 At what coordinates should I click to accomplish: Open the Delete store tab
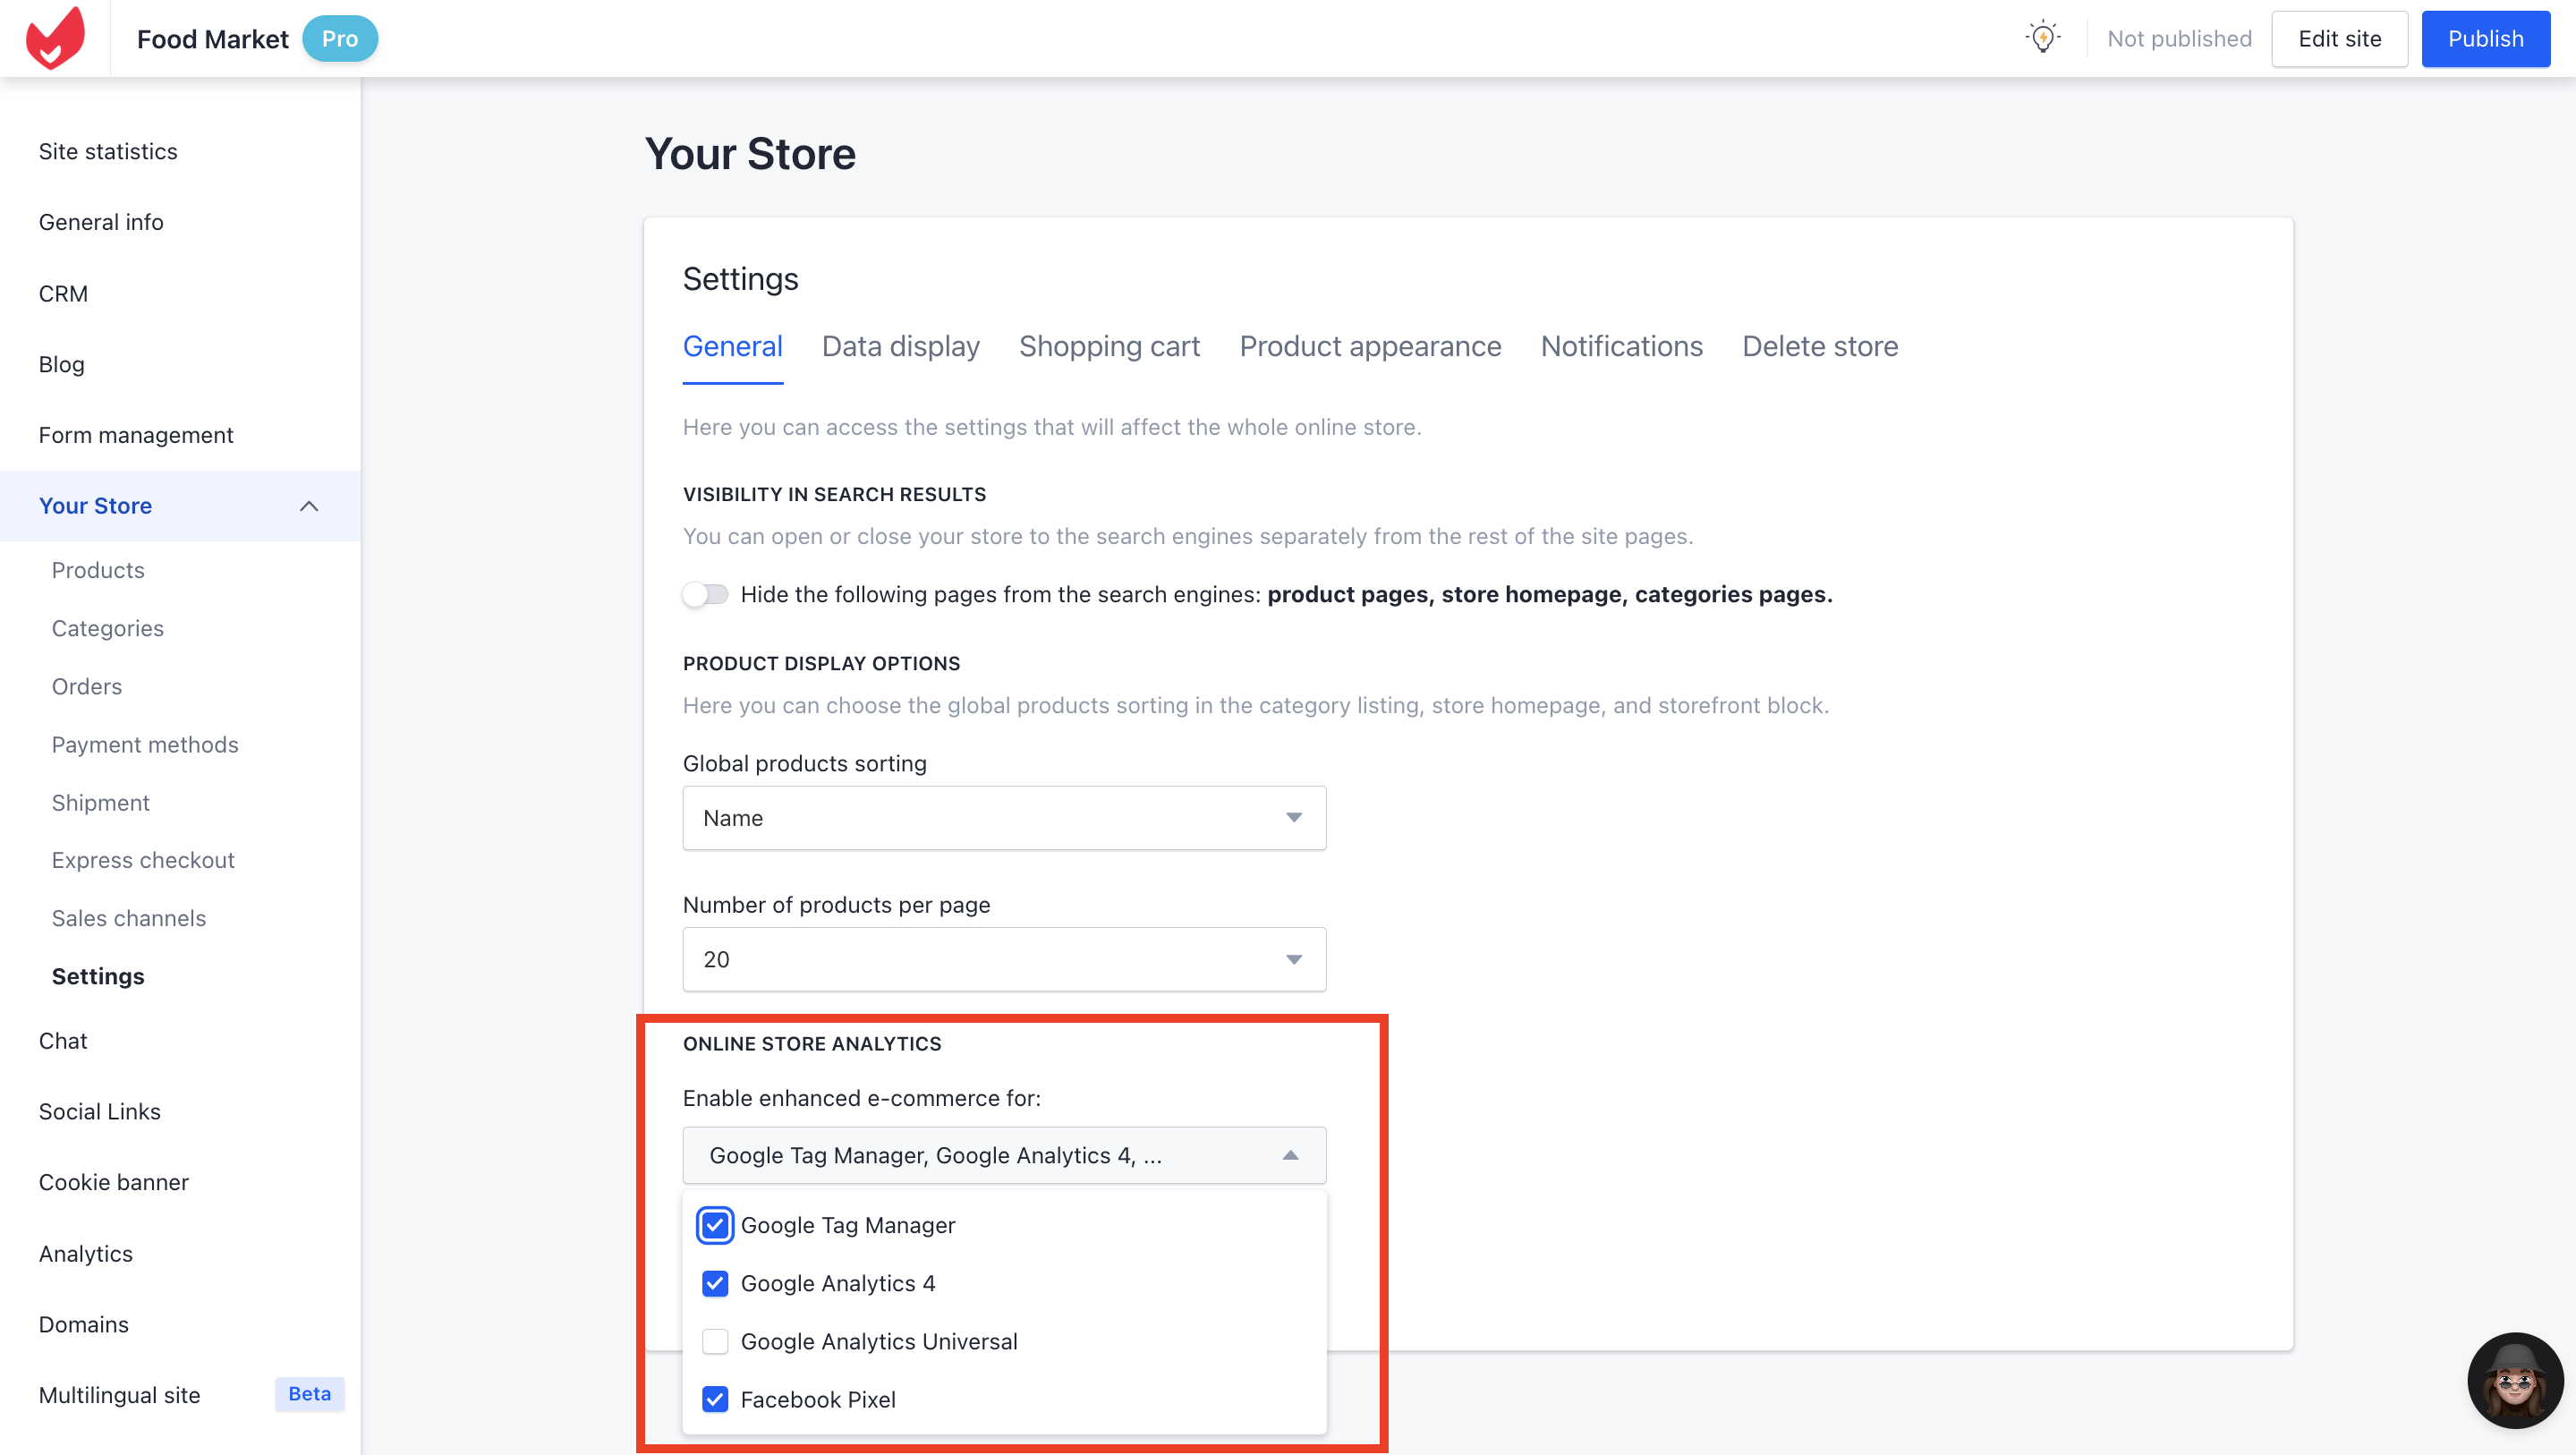(1820, 346)
